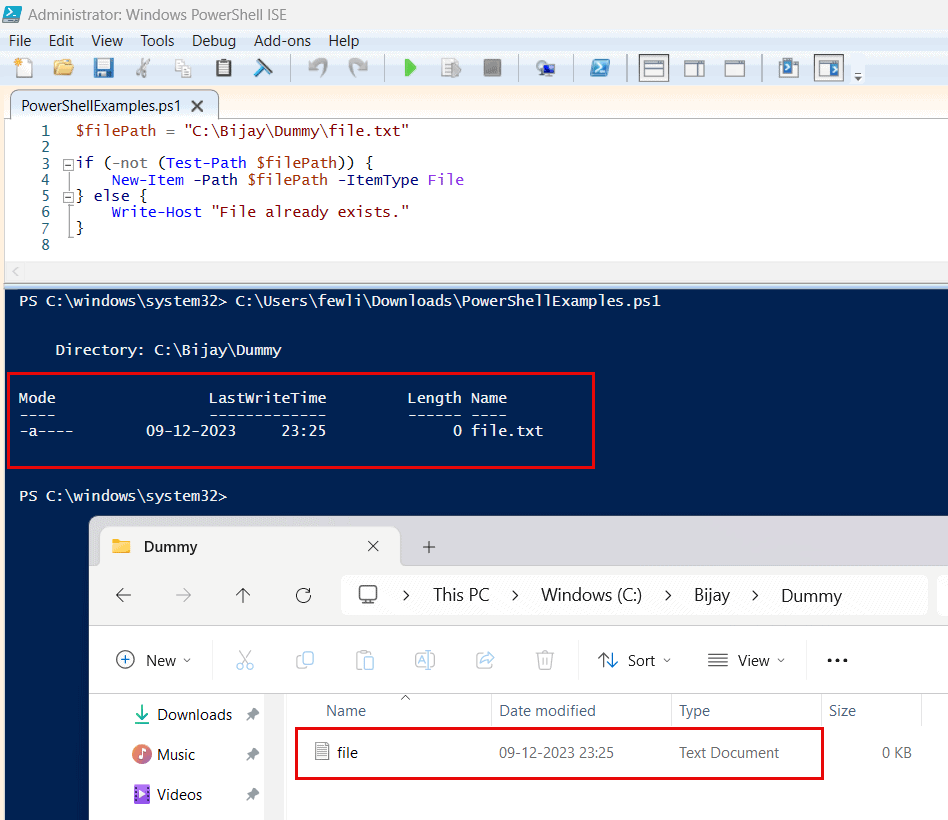Open the Debug menu
Screen dimensions: 948x820
coord(213,41)
